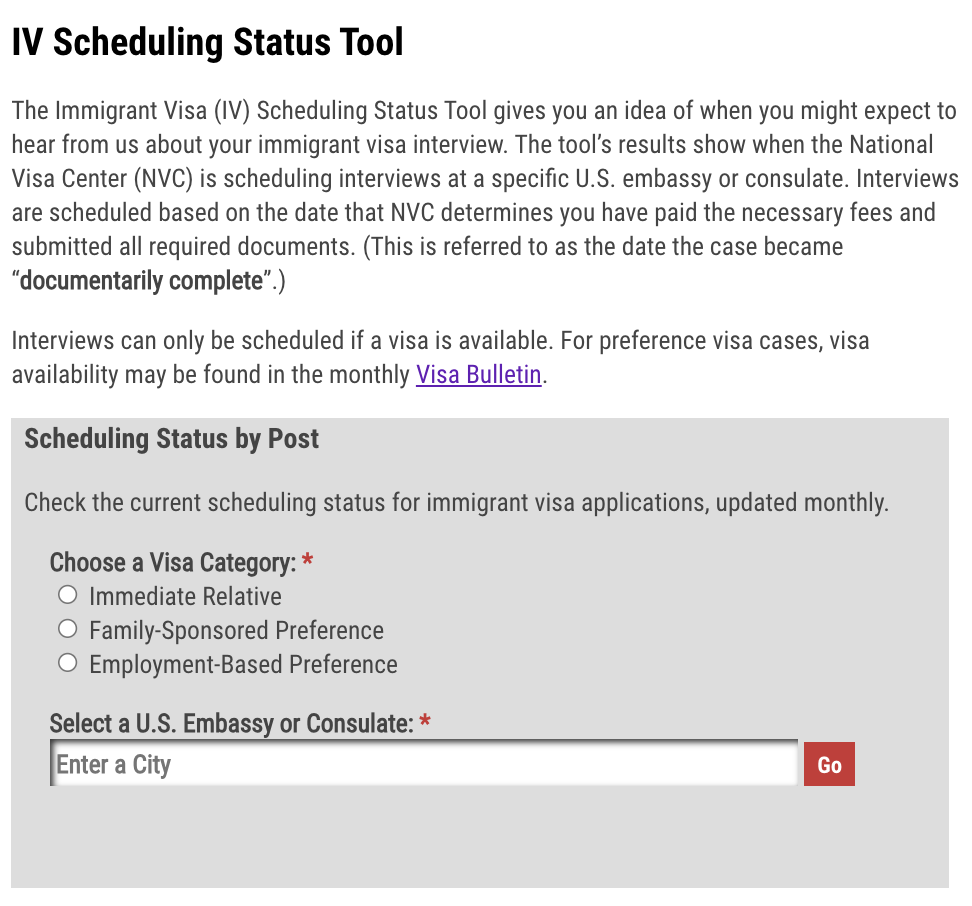Click the IV Scheduling Status Tool heading
Image resolution: width=972 pixels, height=906 pixels.
pyautogui.click(x=207, y=43)
